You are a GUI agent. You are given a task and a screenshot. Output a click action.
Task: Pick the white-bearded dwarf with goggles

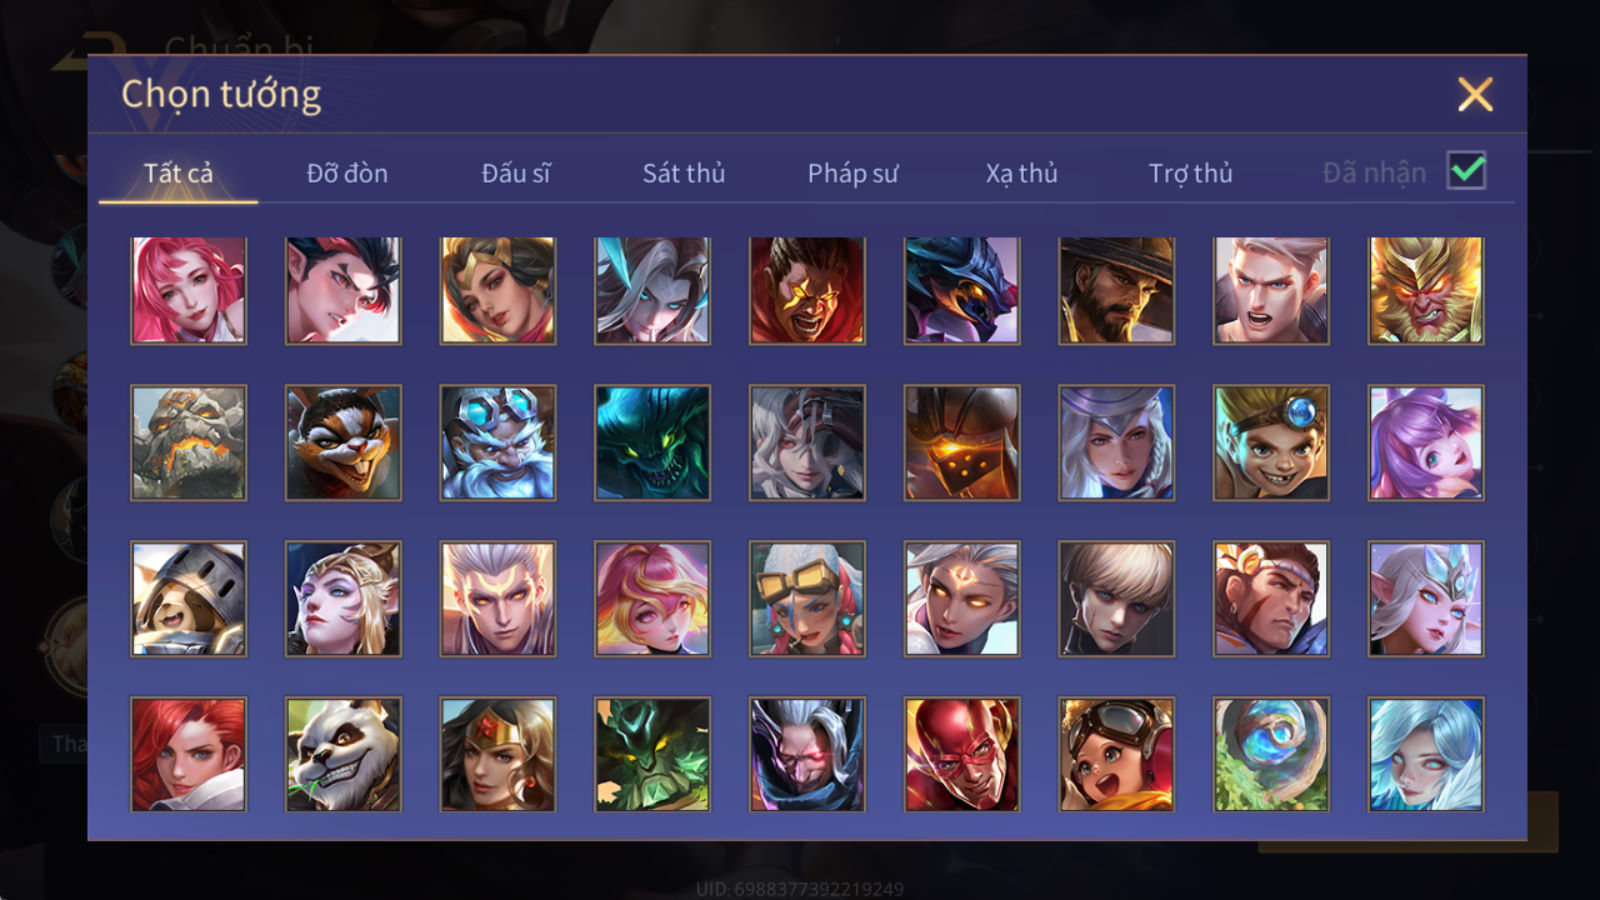point(498,443)
